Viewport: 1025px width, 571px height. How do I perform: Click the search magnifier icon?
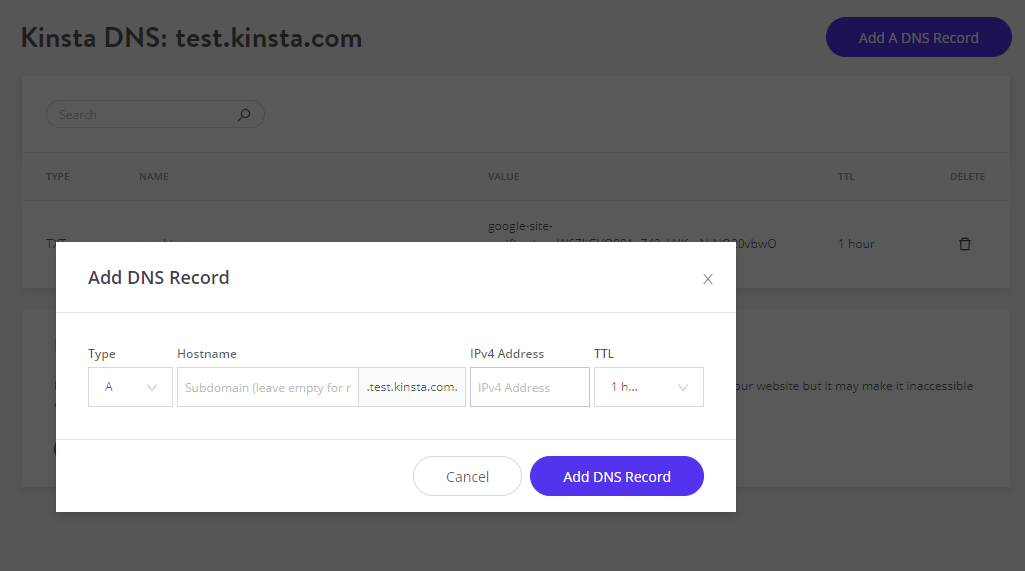point(244,114)
